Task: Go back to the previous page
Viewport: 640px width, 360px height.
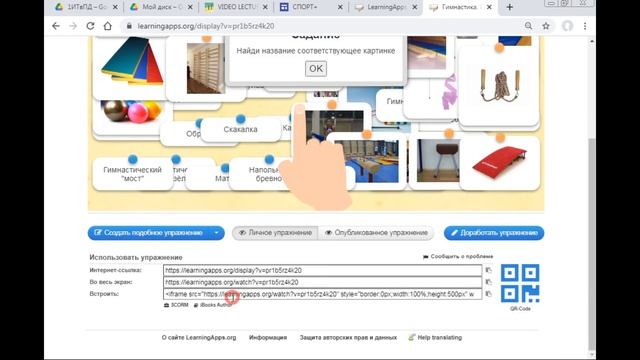Action: [56, 26]
